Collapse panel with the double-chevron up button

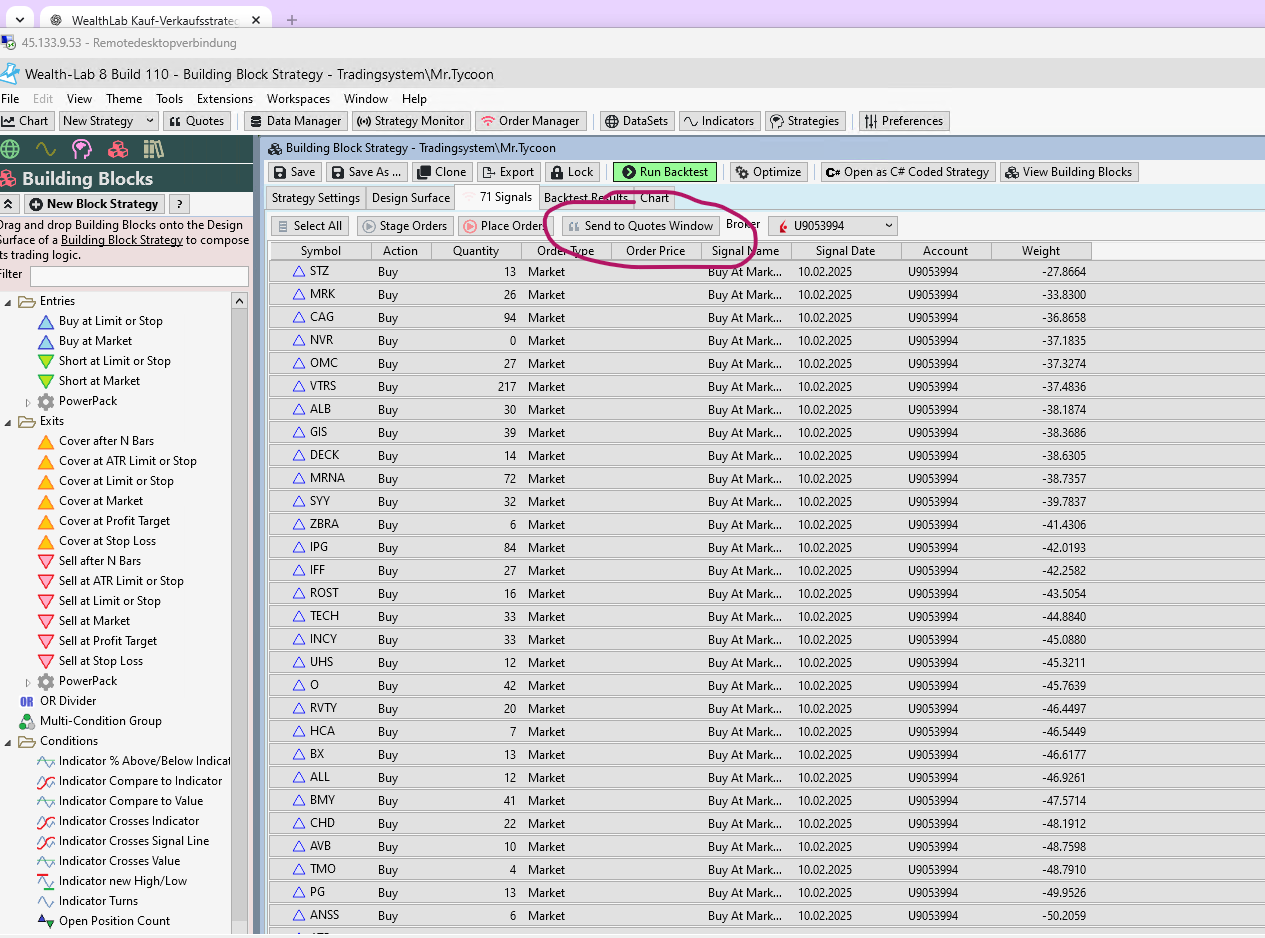tap(9, 204)
